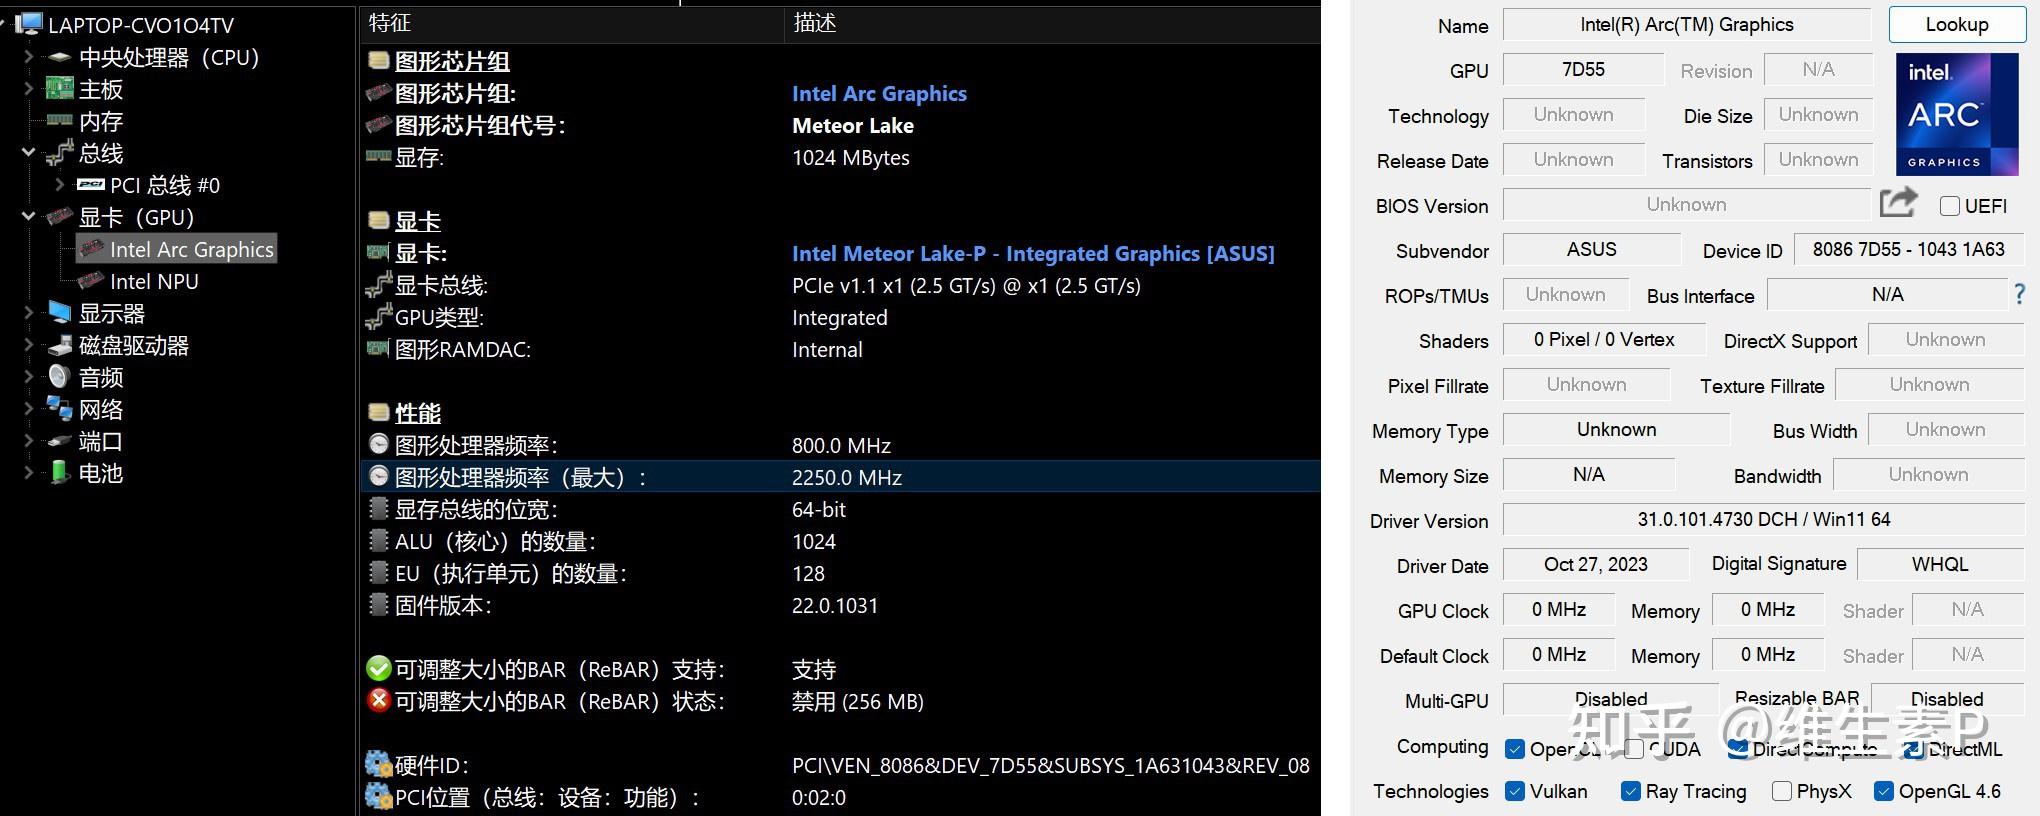Click the green battery icon beside 电池
This screenshot has width=2040, height=816.
click(x=60, y=473)
